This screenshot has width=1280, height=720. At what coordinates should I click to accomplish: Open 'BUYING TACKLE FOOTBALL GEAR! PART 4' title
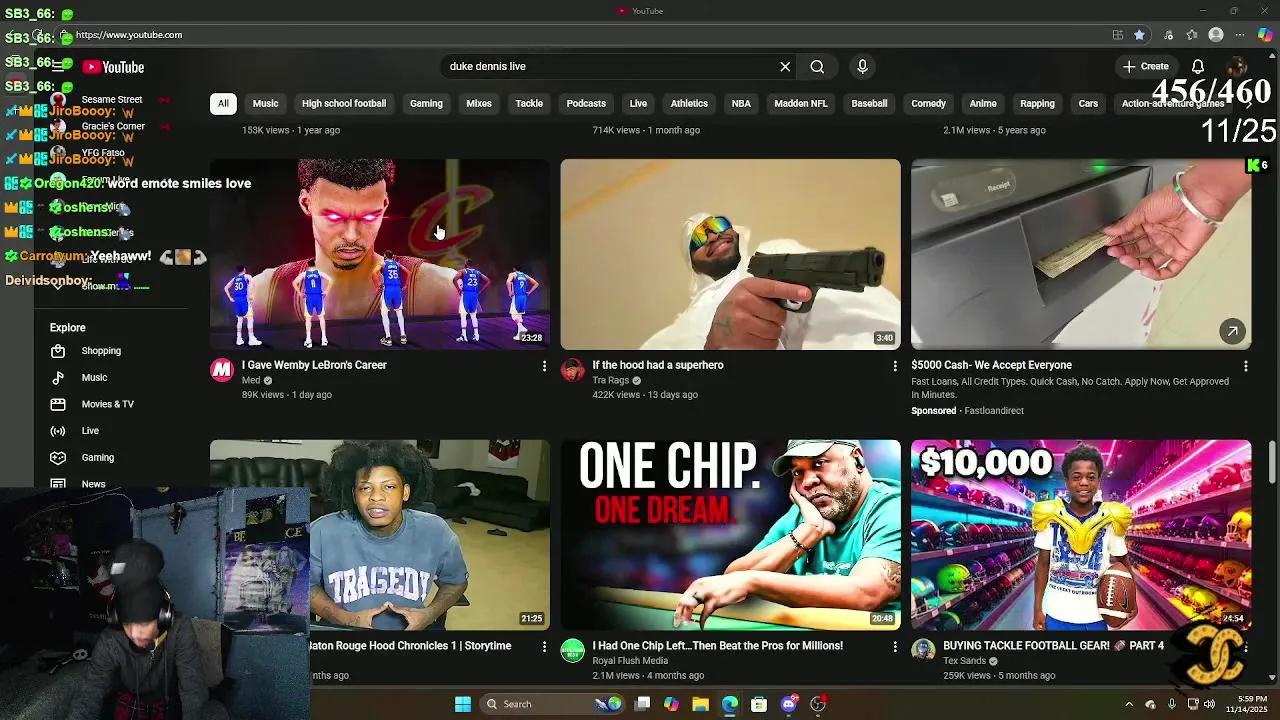[x=1053, y=647]
